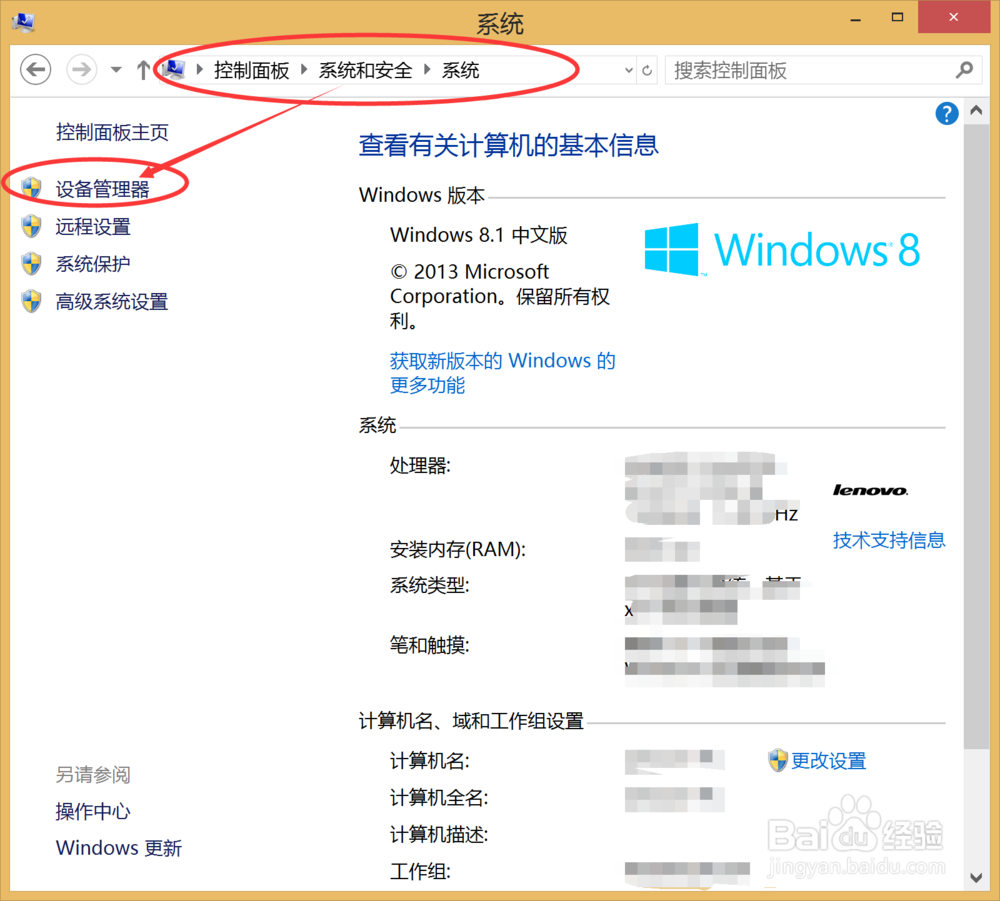Refresh the address bar location

[x=647, y=70]
